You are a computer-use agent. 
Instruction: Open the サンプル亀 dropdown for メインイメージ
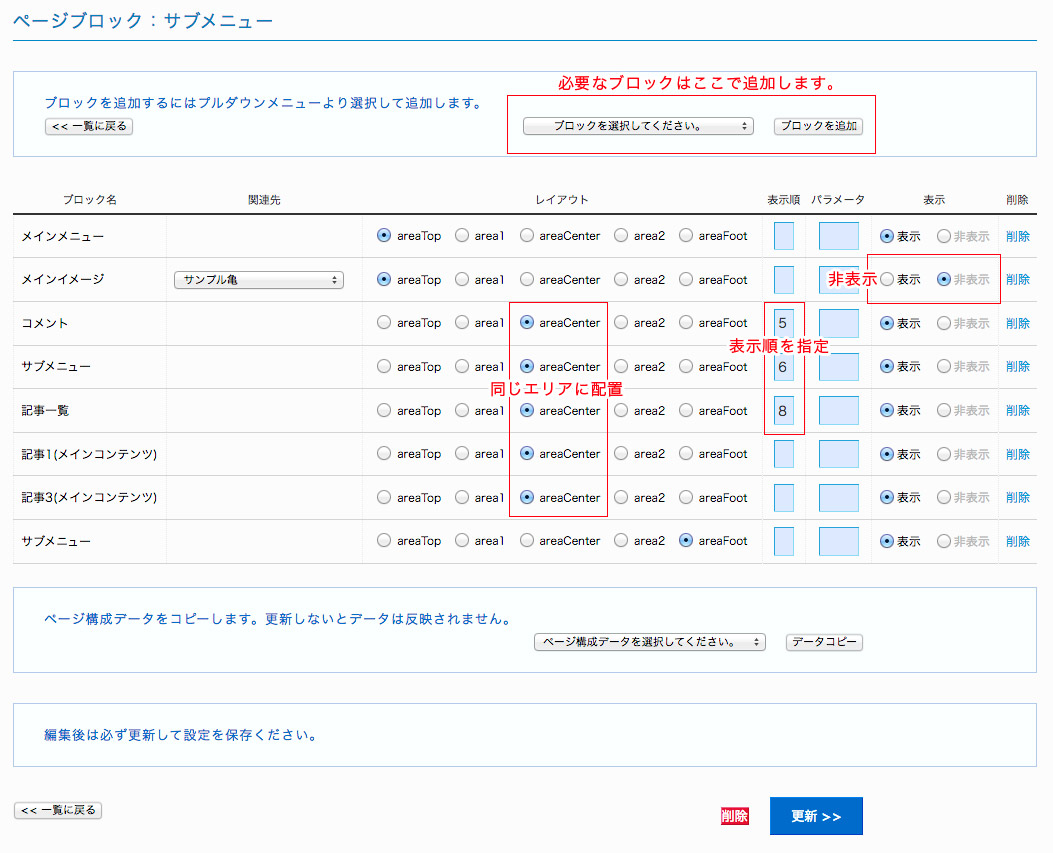pyautogui.click(x=258, y=280)
